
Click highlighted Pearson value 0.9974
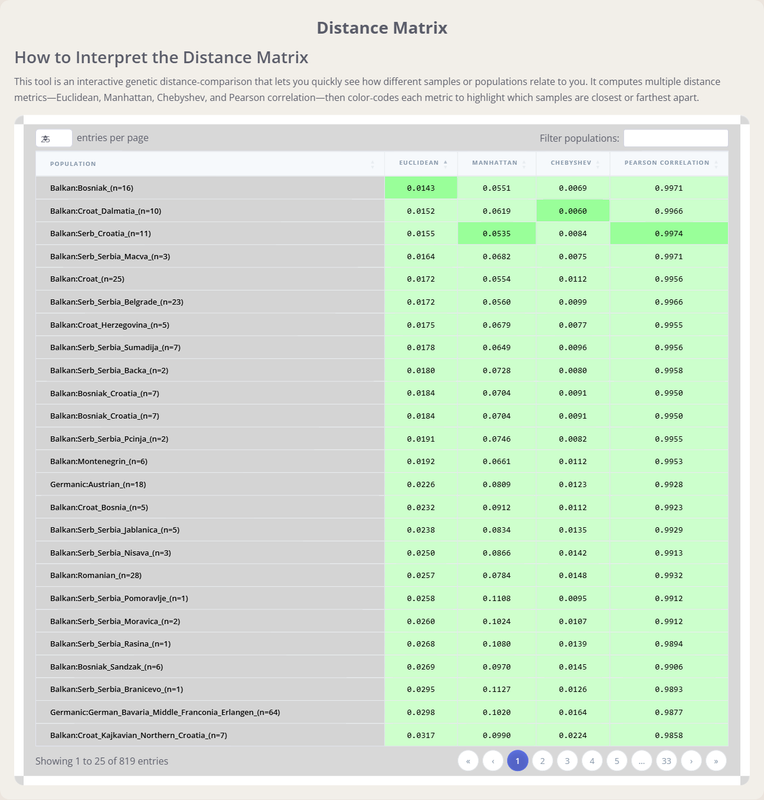point(669,233)
